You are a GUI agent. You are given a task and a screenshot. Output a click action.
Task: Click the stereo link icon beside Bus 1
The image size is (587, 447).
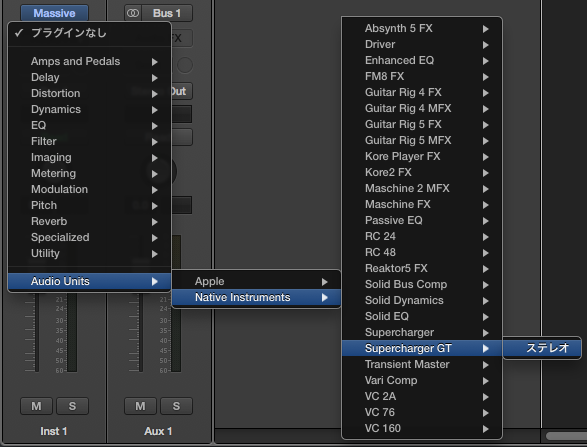click(133, 13)
